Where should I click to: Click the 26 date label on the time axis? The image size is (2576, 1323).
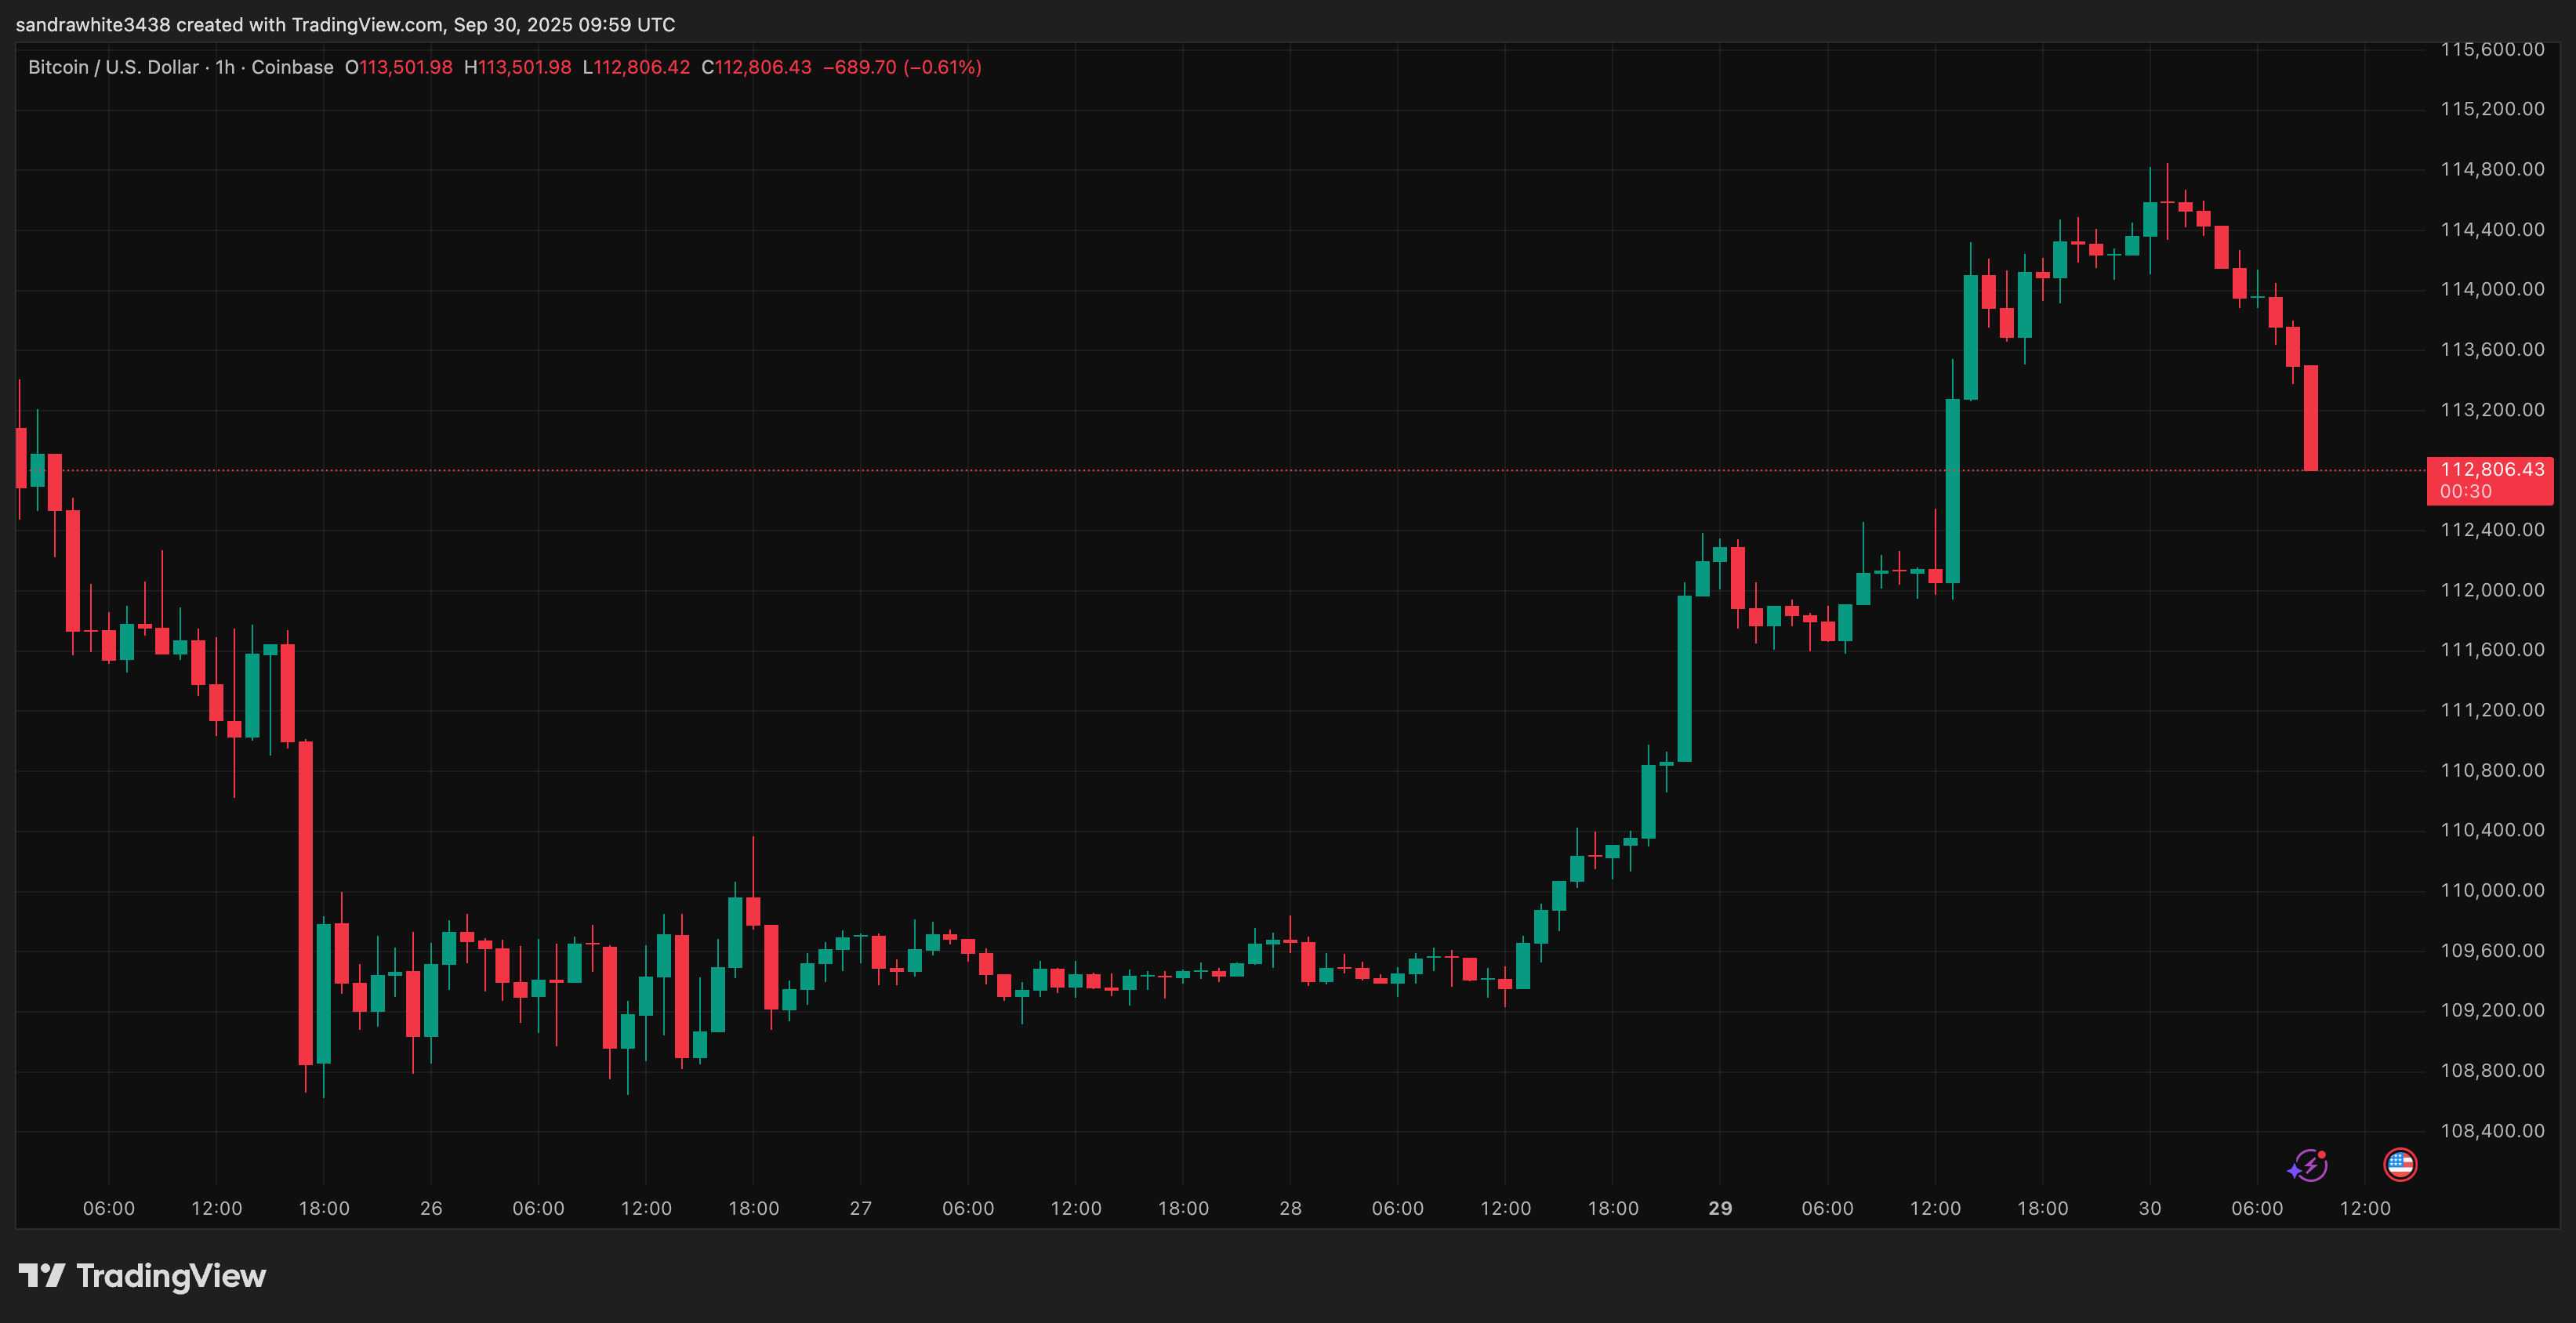tap(431, 1208)
